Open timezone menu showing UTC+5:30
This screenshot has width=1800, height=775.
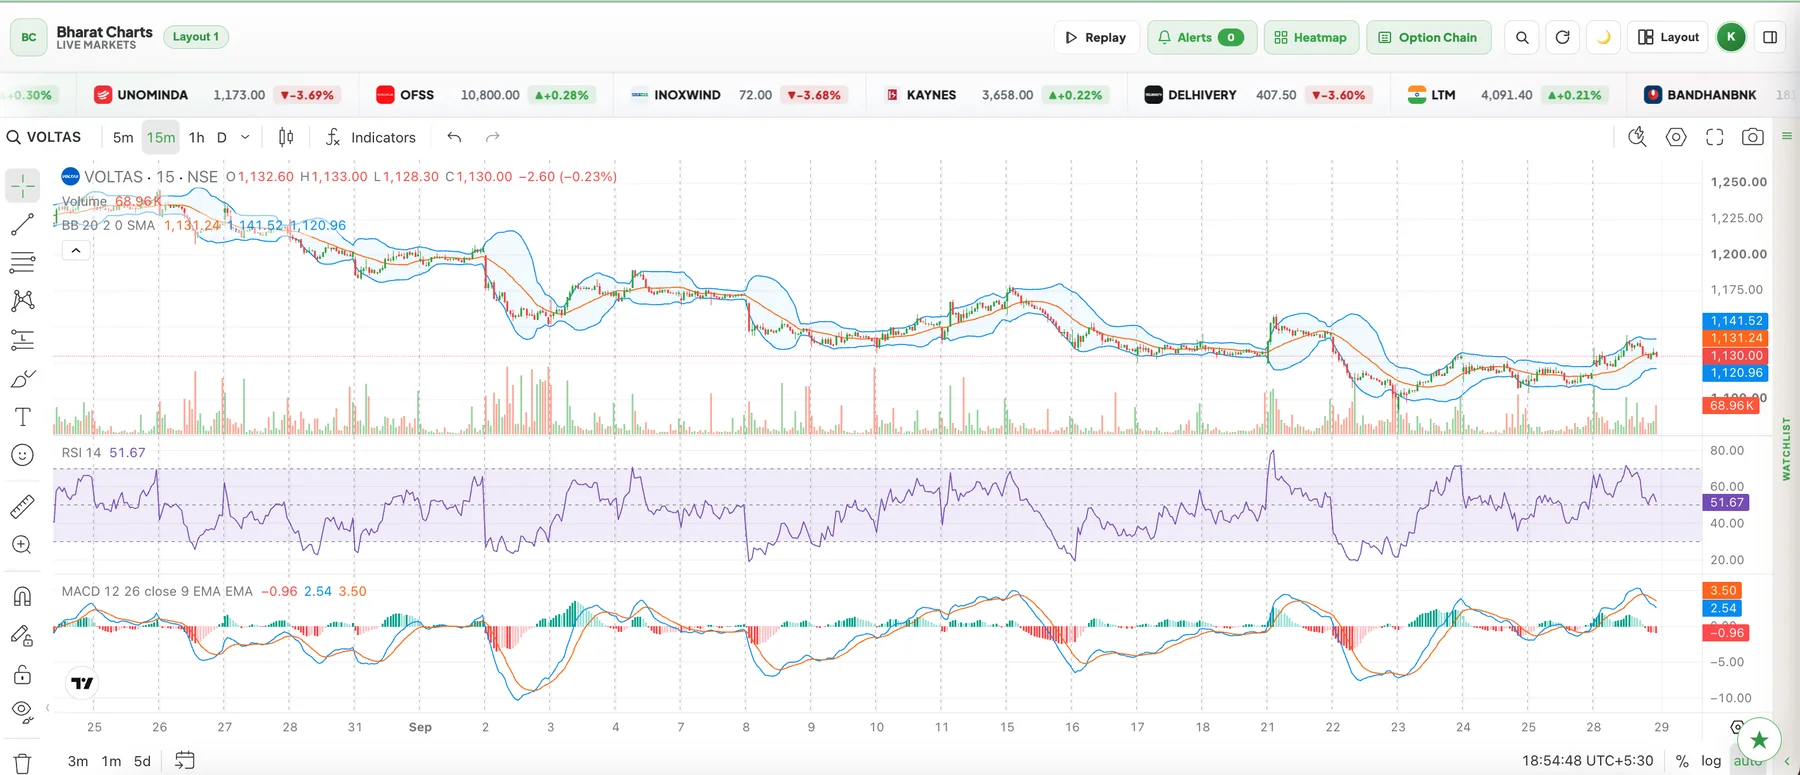point(1587,761)
